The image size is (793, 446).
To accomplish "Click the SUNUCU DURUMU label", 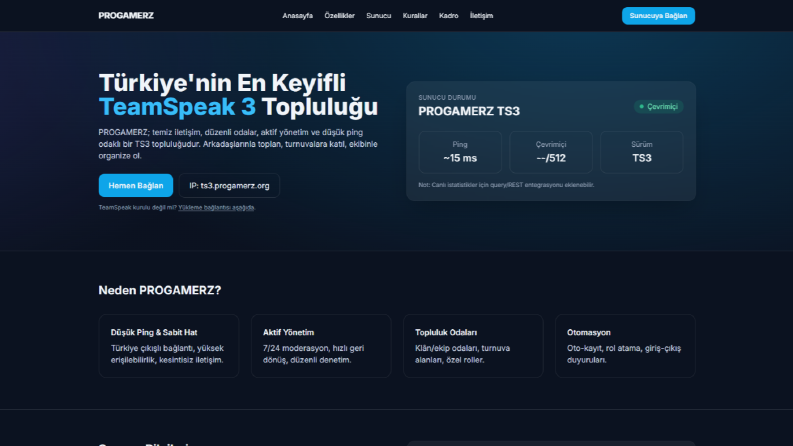I will [x=447, y=98].
